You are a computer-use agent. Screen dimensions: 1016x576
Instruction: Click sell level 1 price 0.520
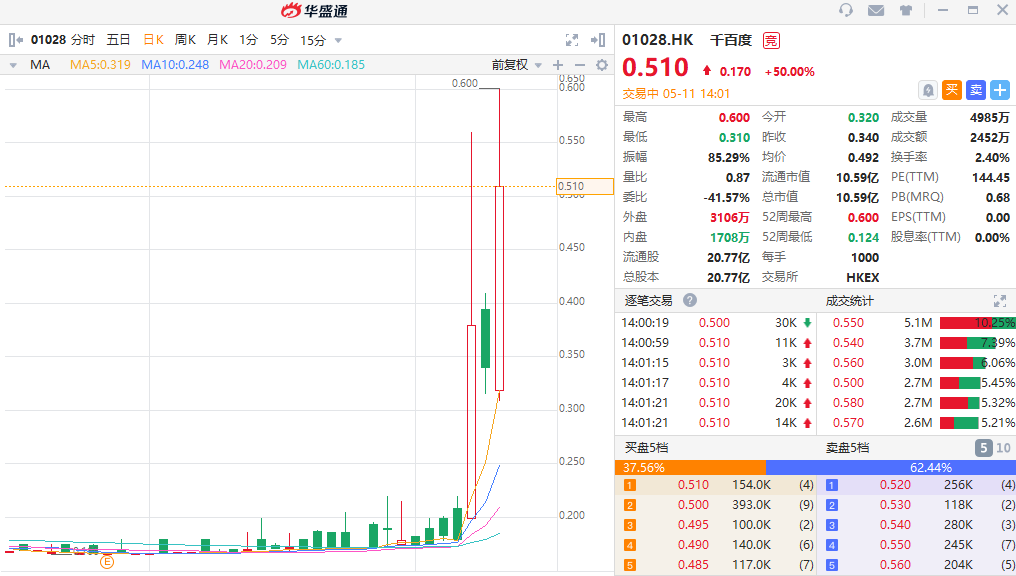[895, 485]
